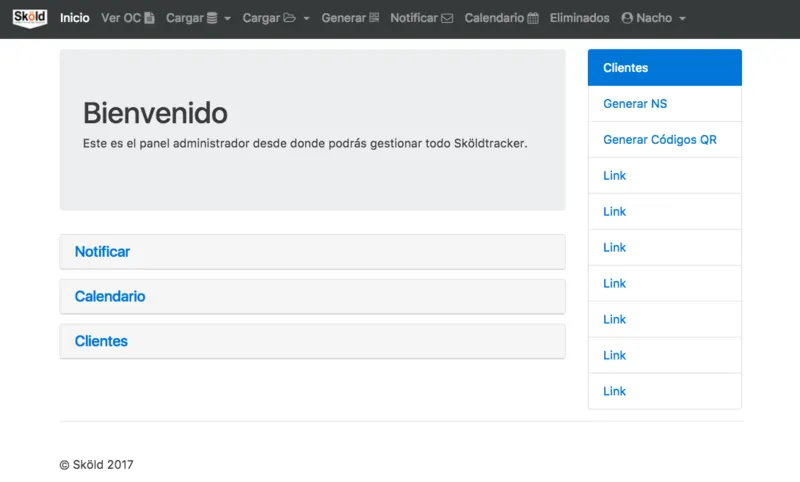
Task: Open the Nacho user dropdown arrow
Action: [x=682, y=18]
